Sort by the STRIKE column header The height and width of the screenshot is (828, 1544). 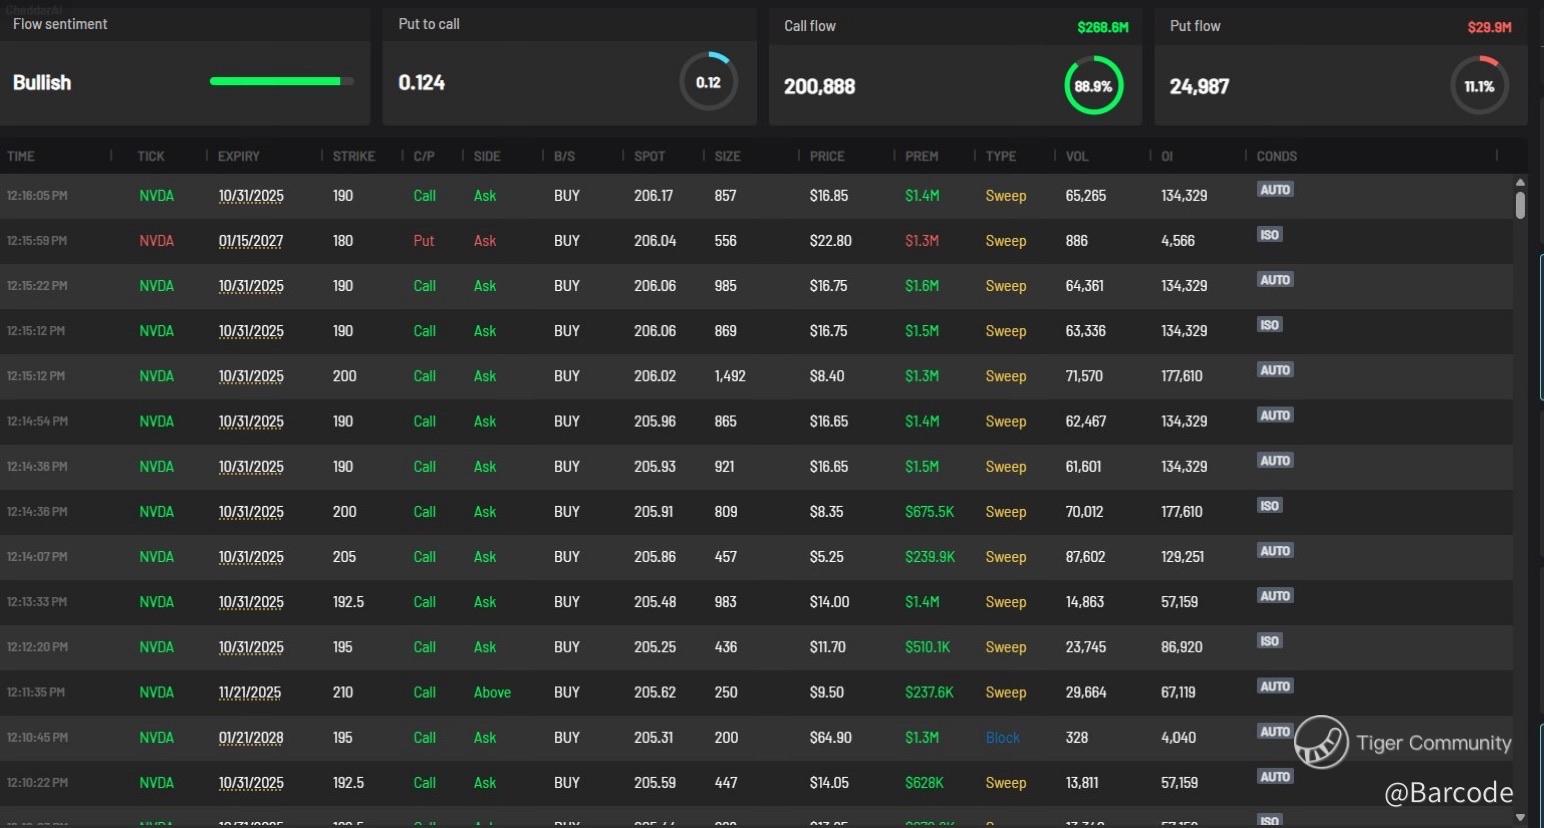[354, 156]
